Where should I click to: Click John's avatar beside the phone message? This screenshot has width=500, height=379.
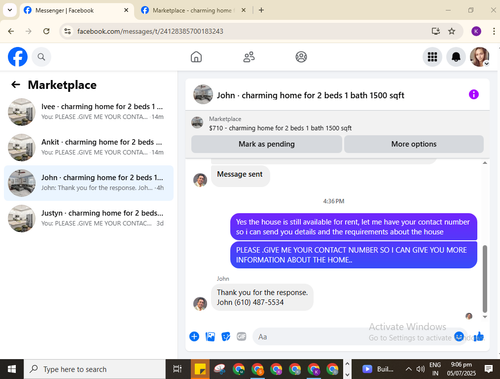[200, 304]
